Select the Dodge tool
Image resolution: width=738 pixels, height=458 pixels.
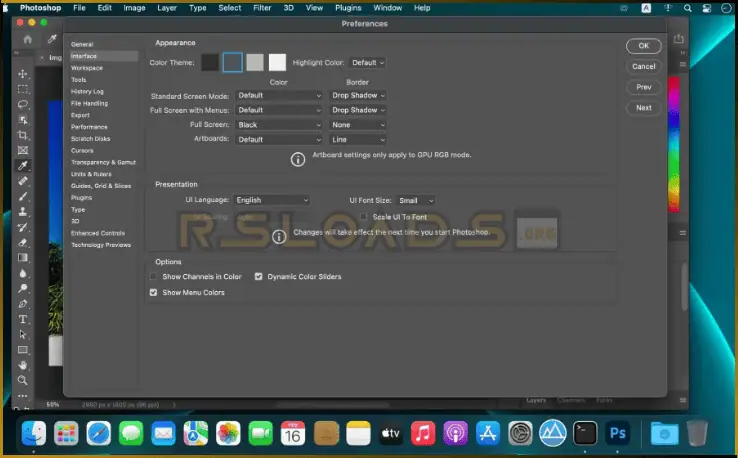[23, 288]
